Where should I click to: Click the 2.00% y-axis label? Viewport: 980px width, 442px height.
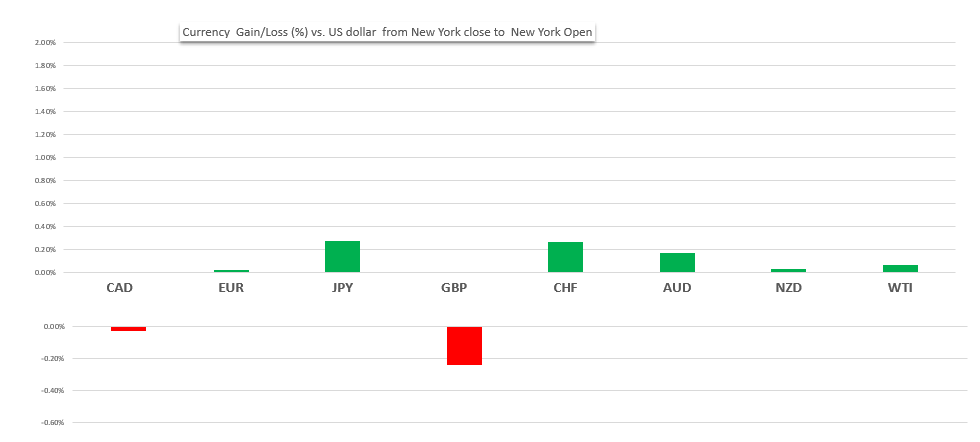click(x=45, y=43)
